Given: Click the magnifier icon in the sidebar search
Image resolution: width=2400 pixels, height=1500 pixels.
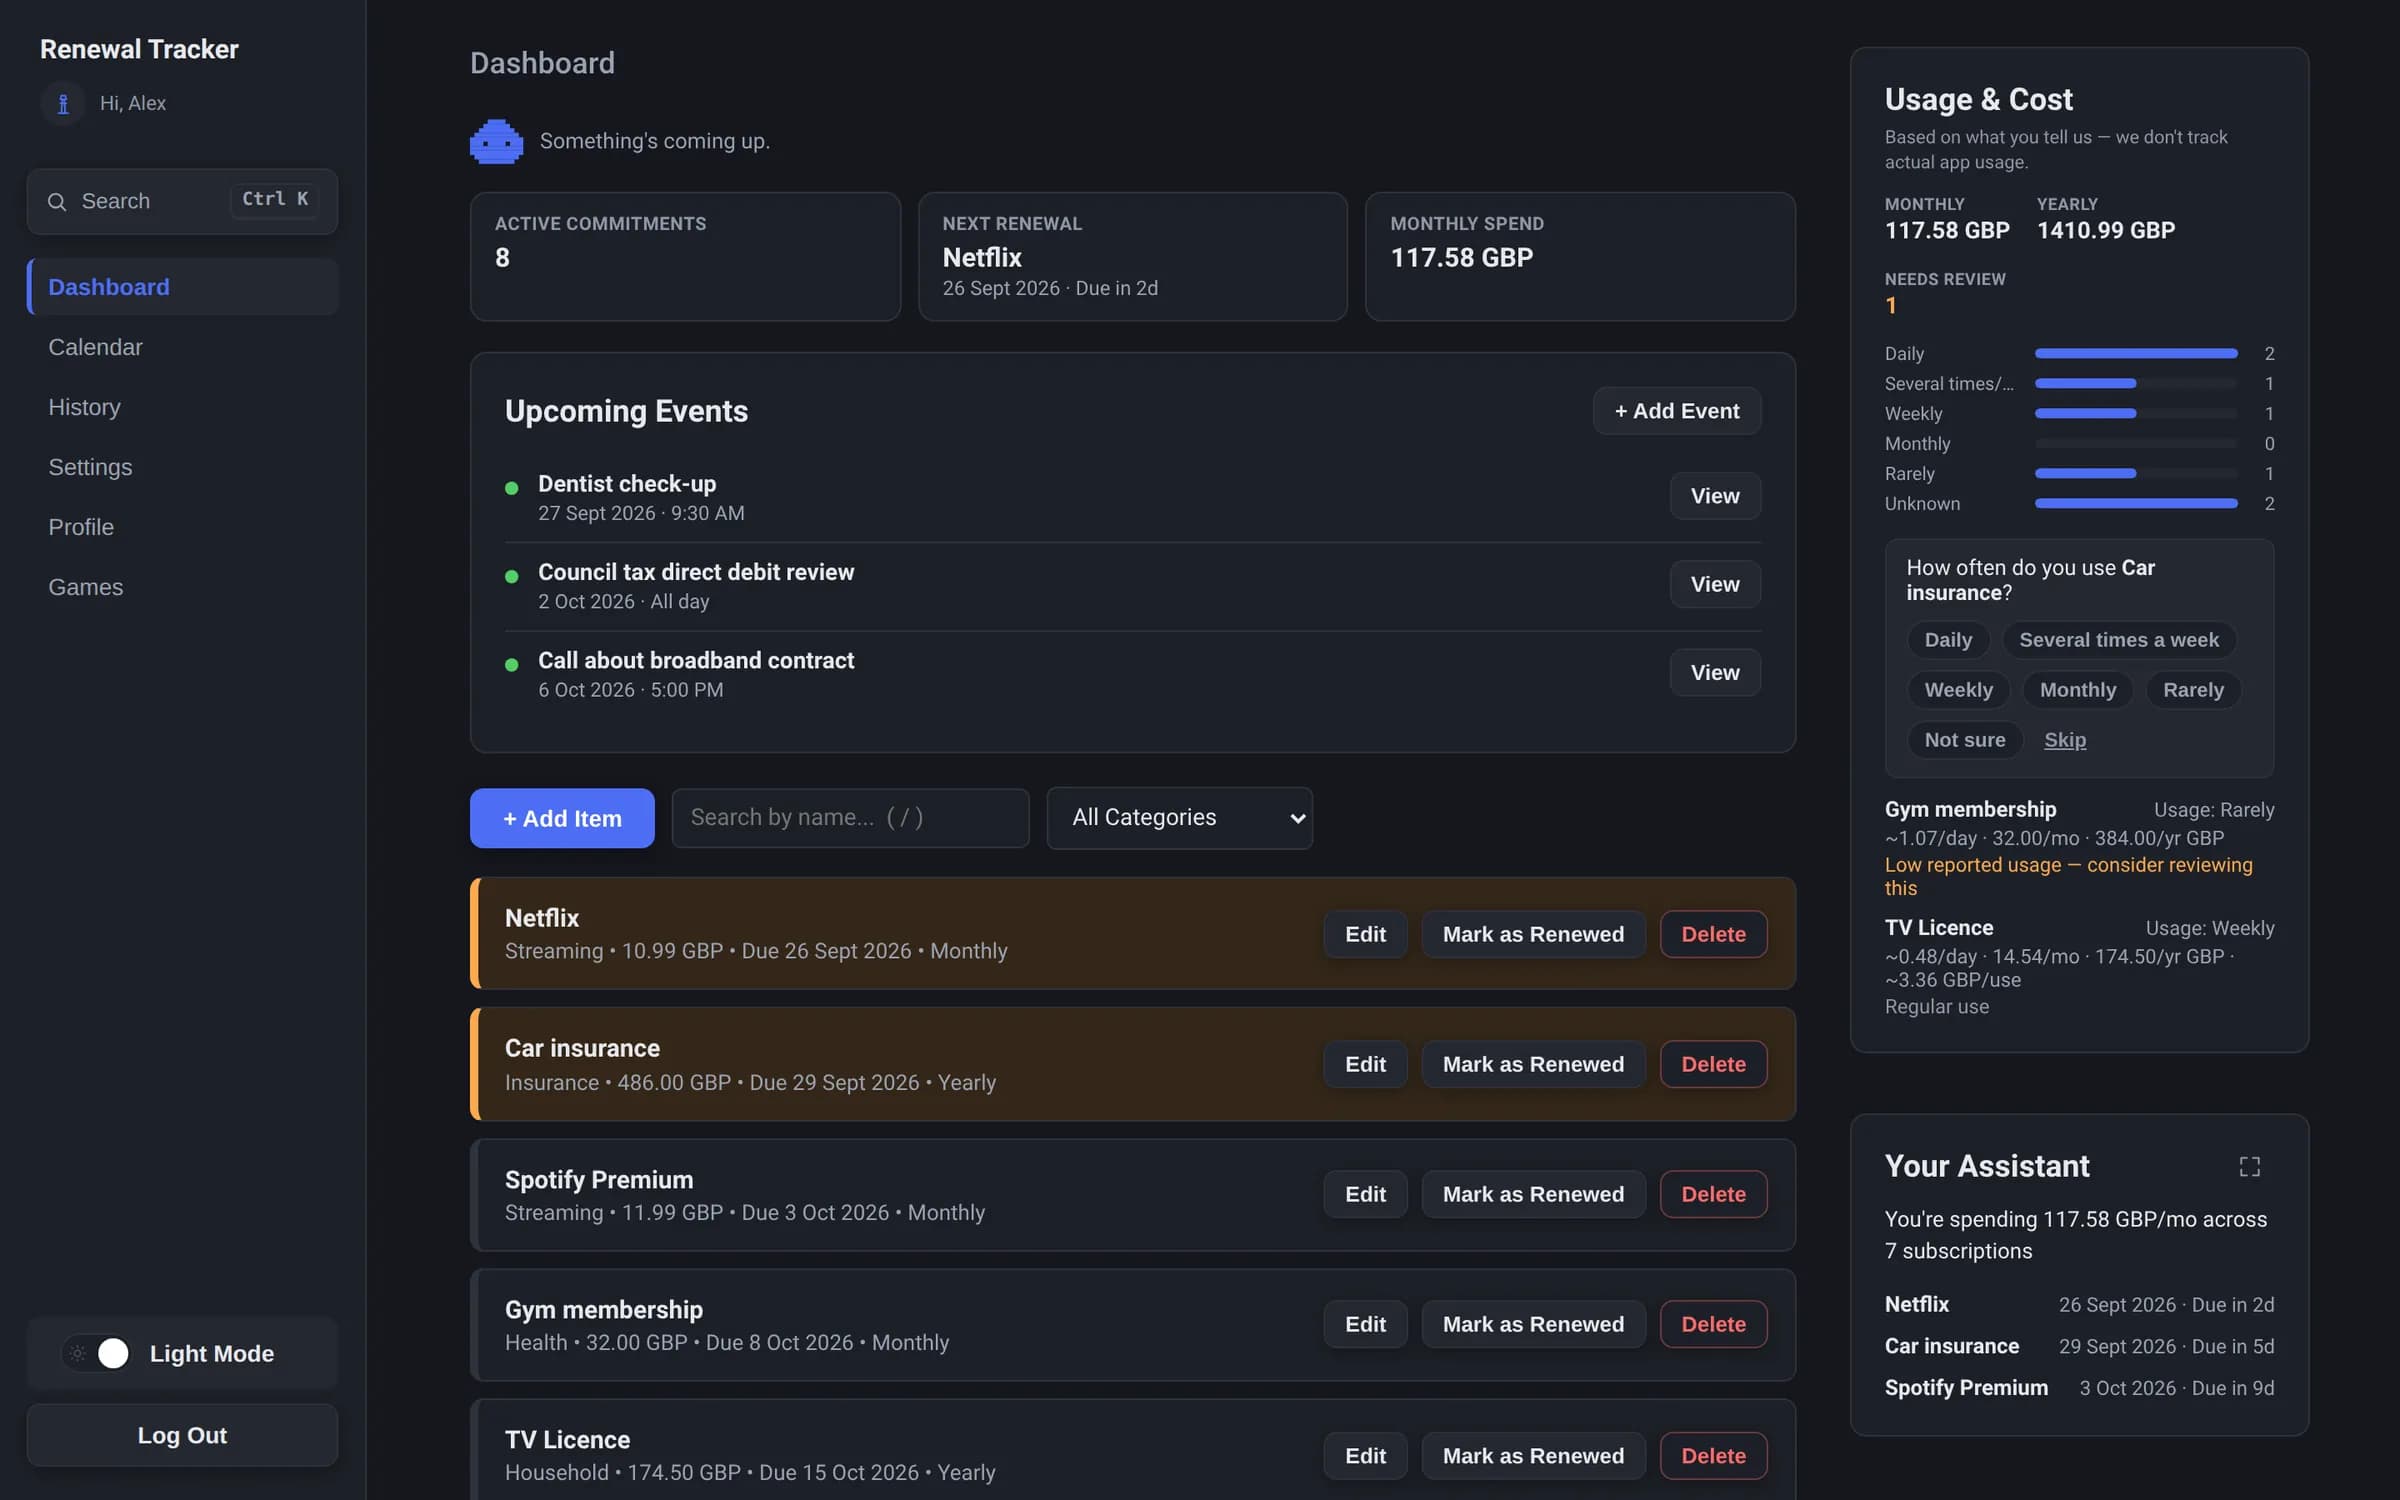Looking at the screenshot, I should [57, 202].
